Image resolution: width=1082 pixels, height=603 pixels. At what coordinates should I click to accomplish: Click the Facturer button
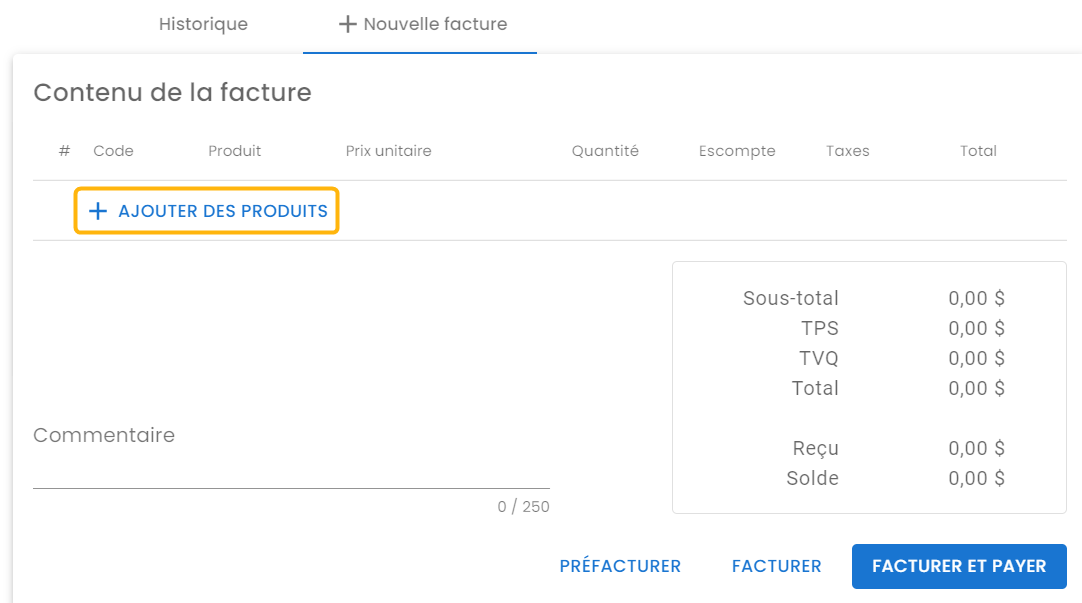point(776,566)
